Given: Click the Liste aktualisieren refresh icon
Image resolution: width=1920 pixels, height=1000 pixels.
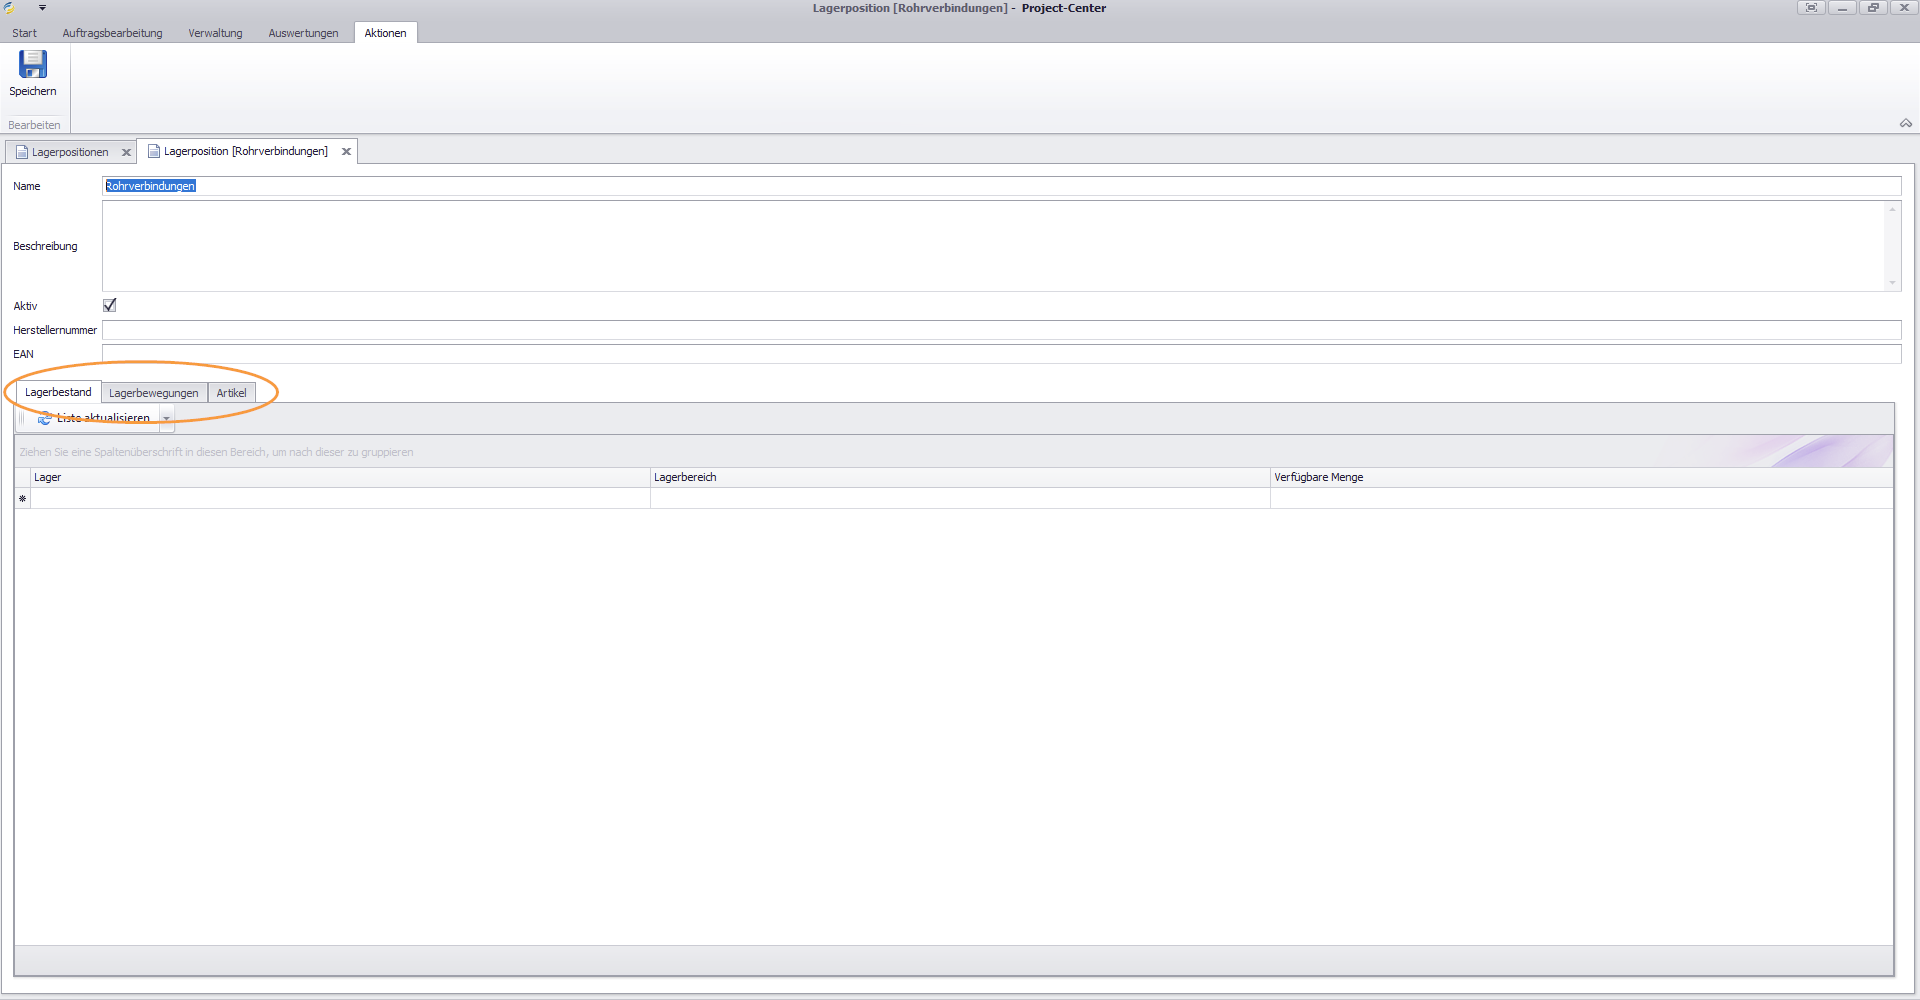Looking at the screenshot, I should point(45,419).
